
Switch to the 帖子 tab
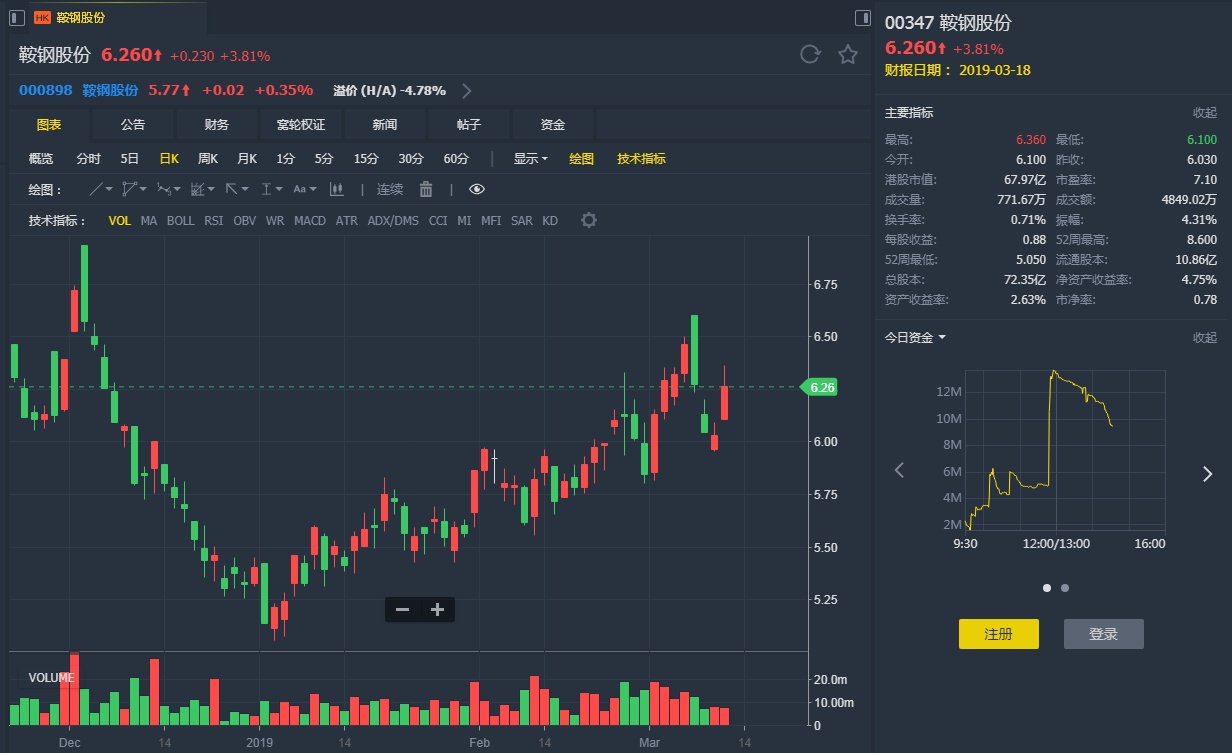click(469, 125)
